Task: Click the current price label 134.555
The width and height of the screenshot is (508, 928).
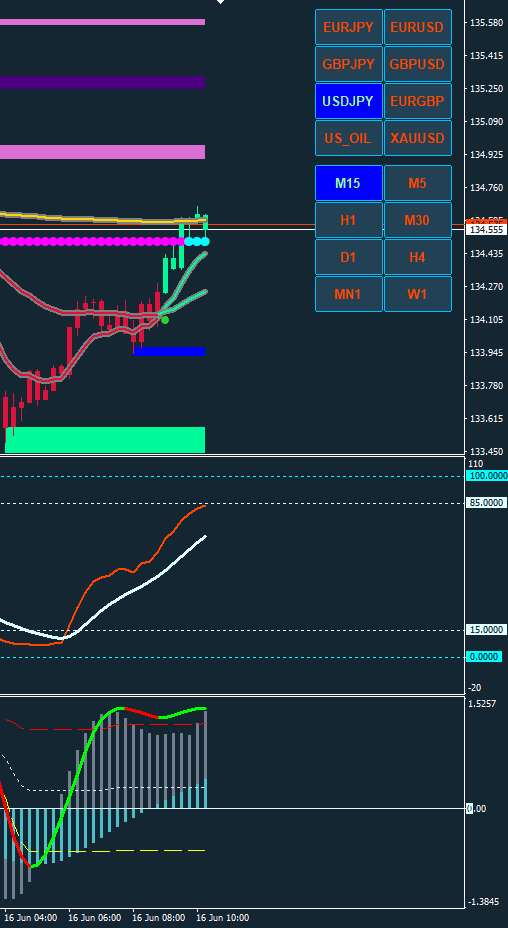Action: [x=486, y=230]
